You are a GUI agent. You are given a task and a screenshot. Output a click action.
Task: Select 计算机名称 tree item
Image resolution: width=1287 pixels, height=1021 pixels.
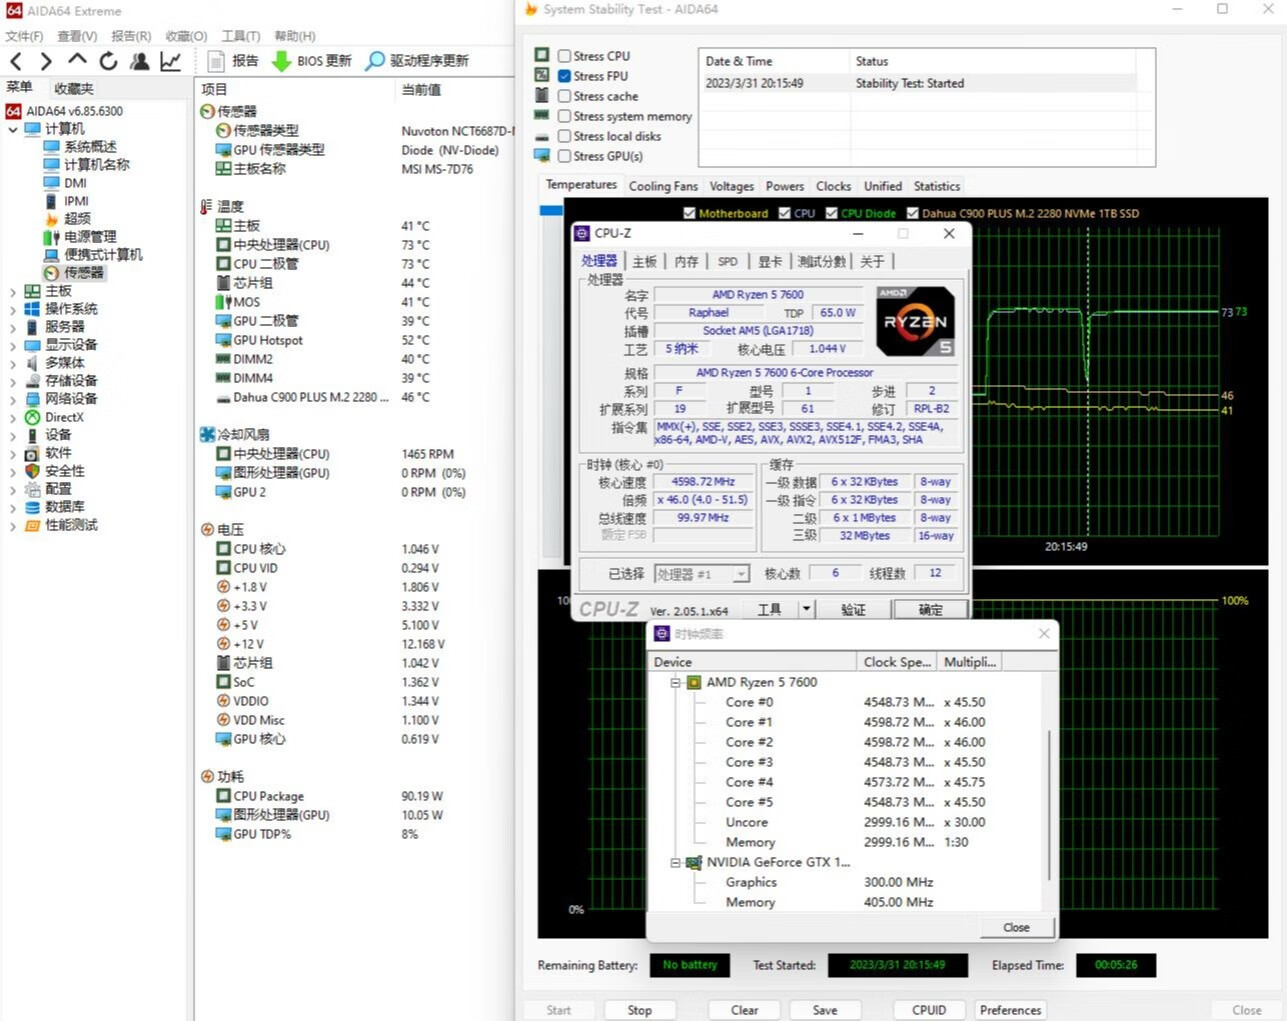click(x=86, y=165)
